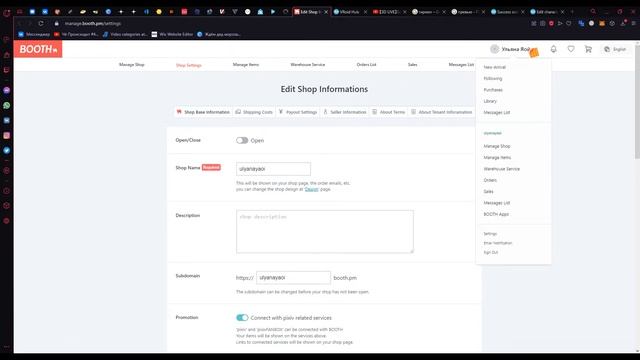
Task: Open Instagram in the browser sidebar
Action: [x=7, y=136]
